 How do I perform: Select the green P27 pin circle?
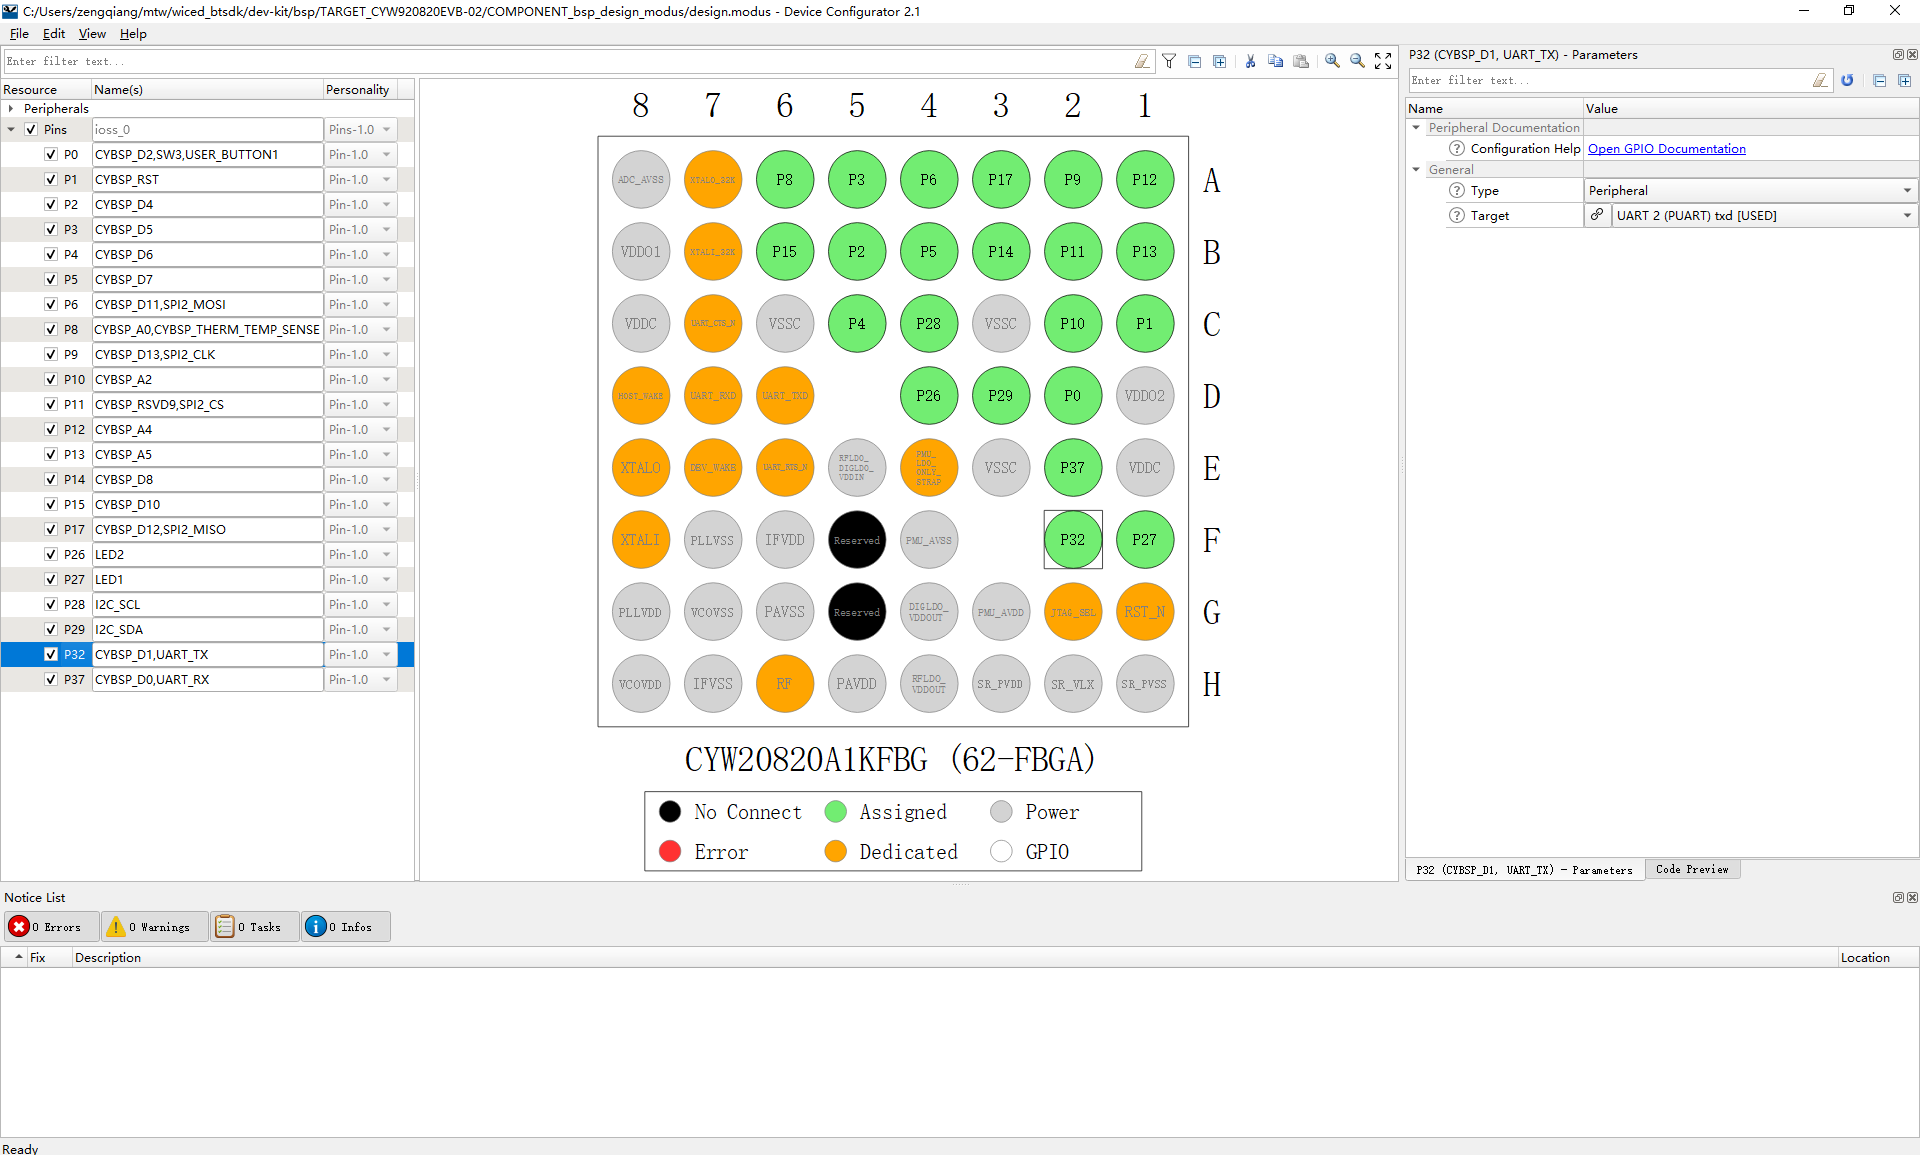[1144, 540]
